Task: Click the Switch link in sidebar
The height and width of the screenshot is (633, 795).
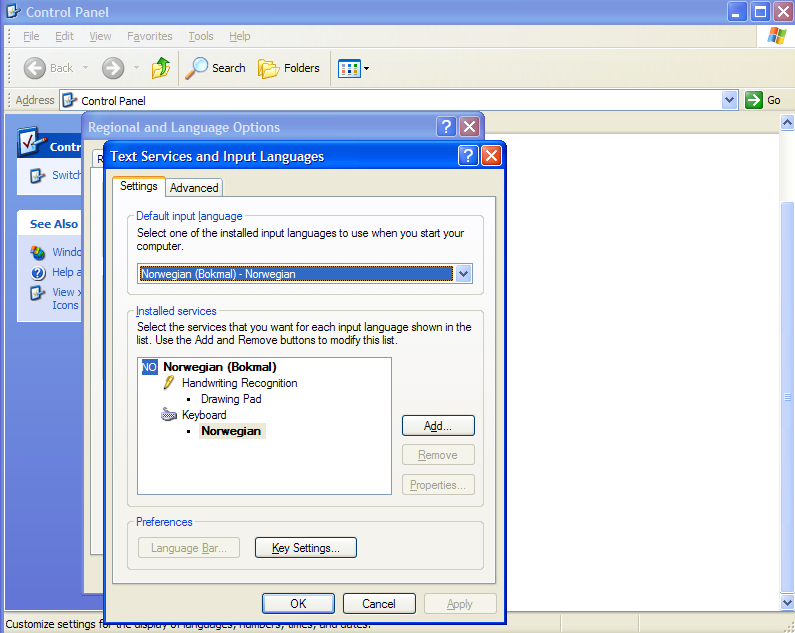Action: 66,175
